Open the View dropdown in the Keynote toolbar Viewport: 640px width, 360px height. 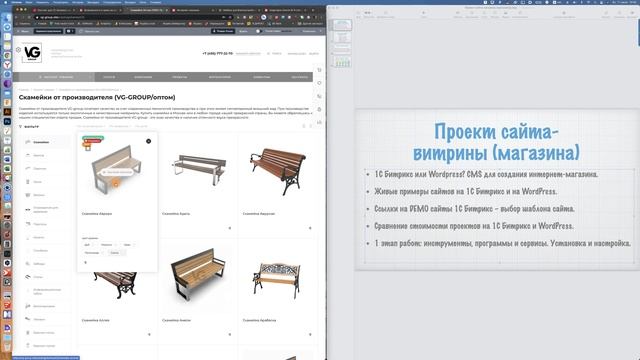pyautogui.click(x=358, y=14)
